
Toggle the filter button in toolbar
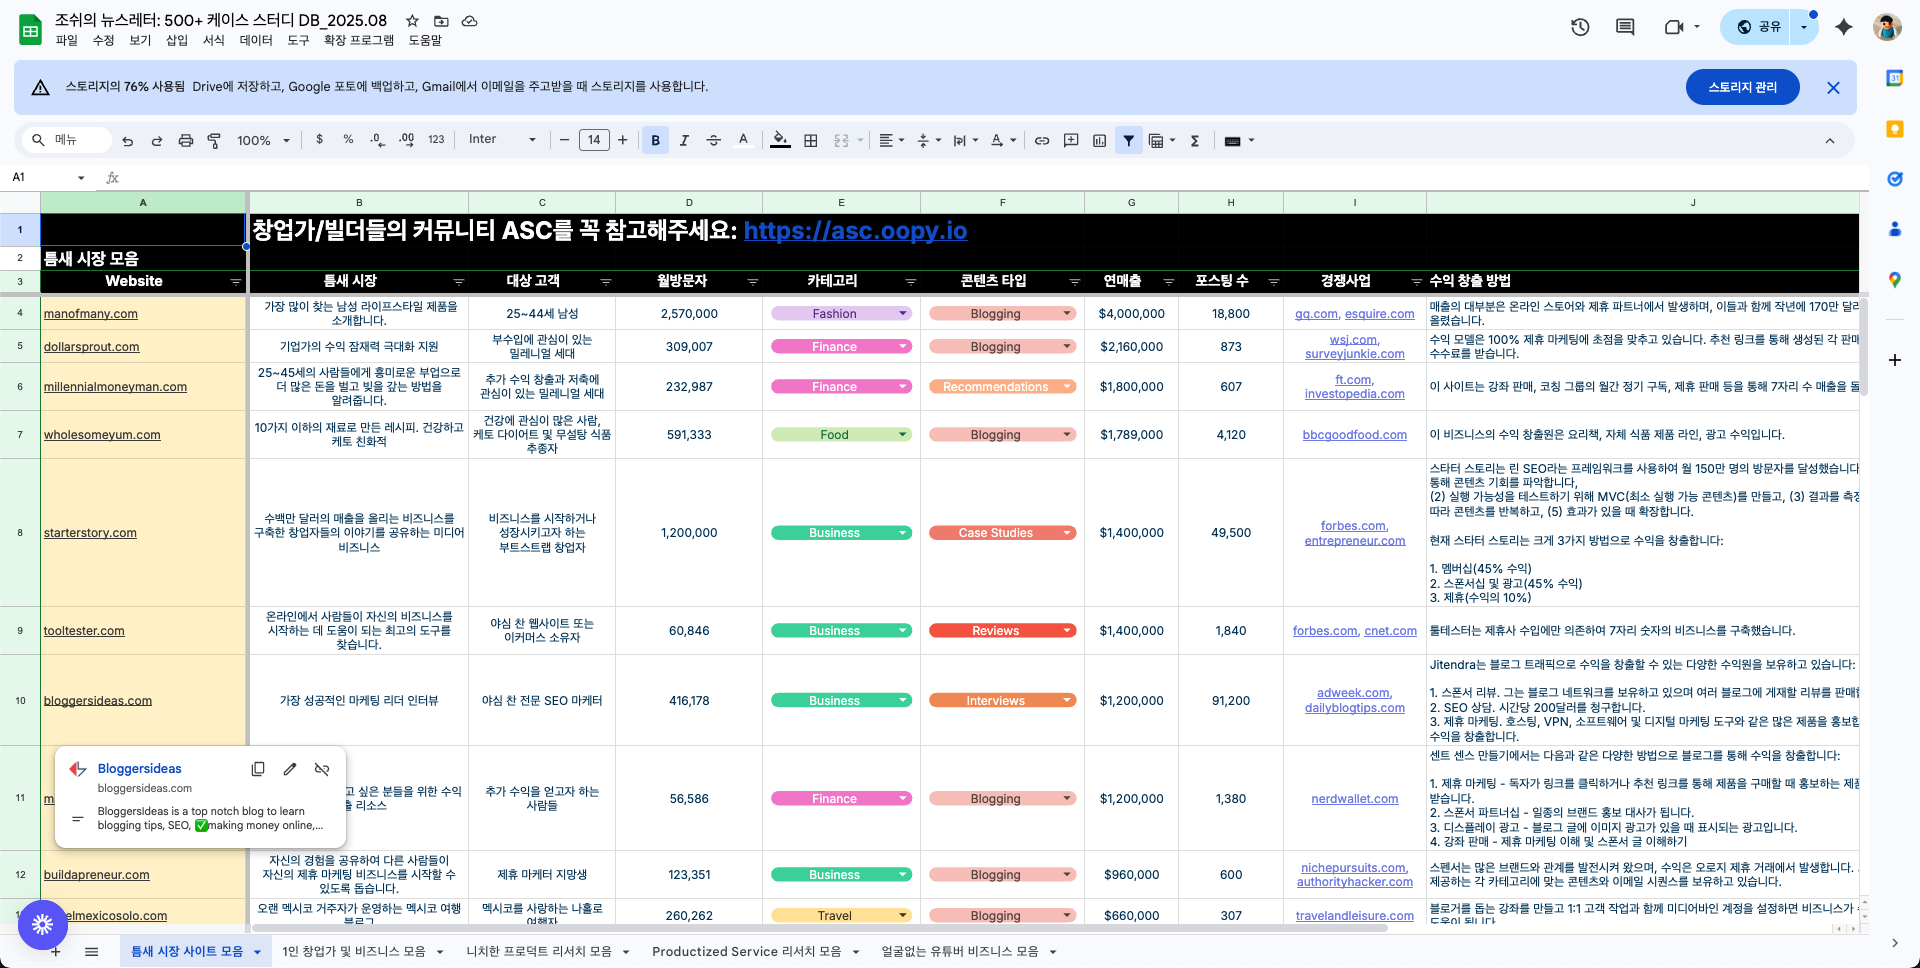pos(1128,141)
